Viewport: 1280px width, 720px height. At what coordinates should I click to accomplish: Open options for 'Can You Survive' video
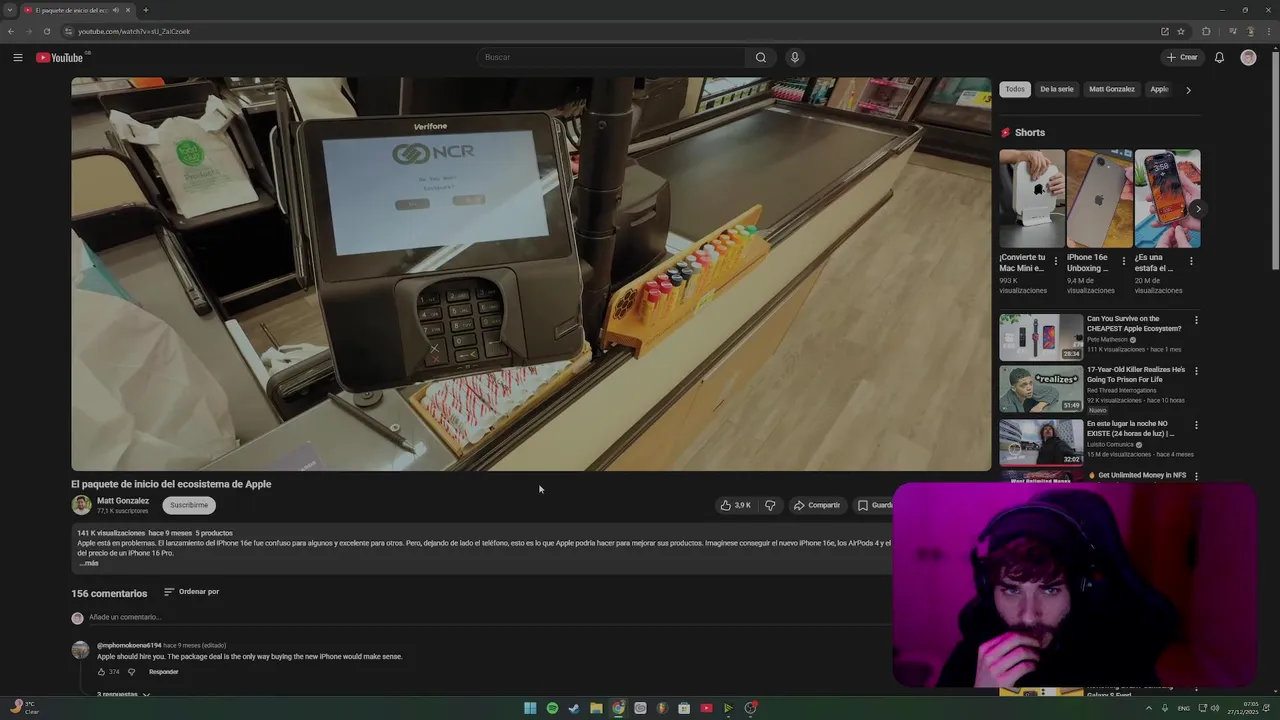pos(1196,320)
